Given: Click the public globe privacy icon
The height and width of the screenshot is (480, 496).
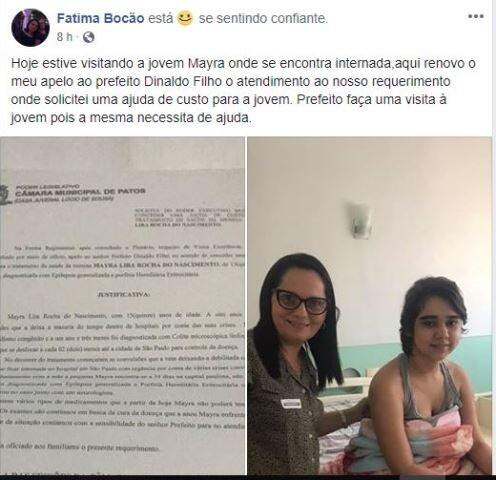Looking at the screenshot, I should tap(88, 37).
